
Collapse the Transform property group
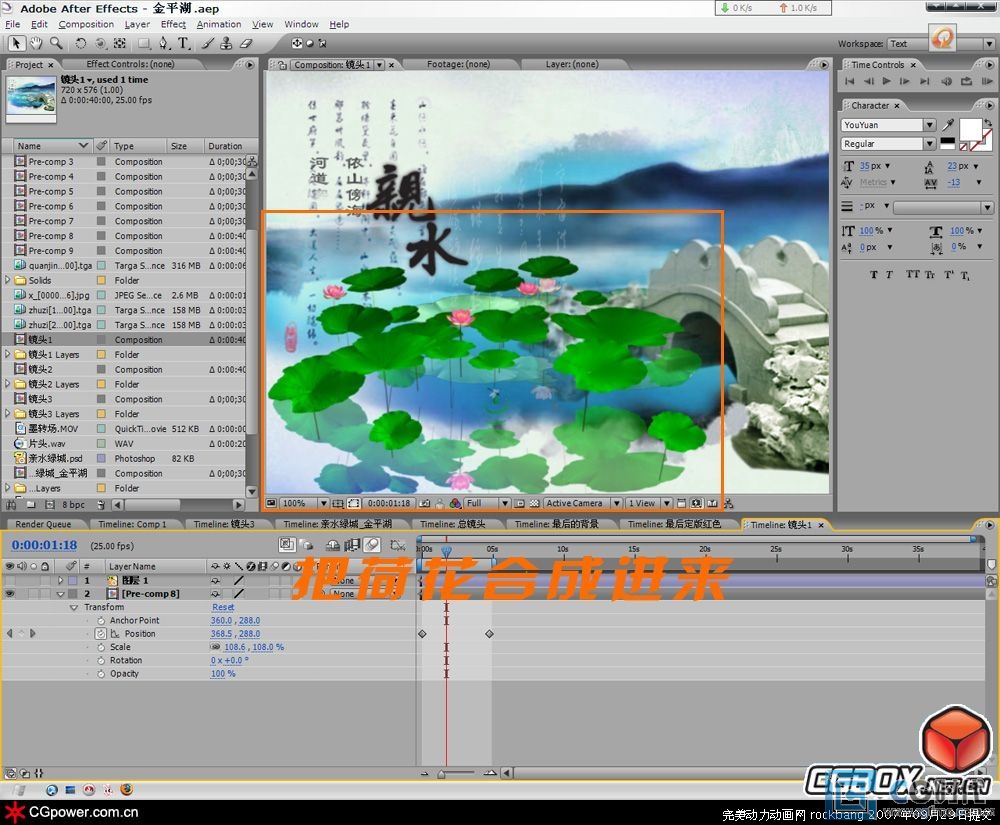pyautogui.click(x=73, y=608)
